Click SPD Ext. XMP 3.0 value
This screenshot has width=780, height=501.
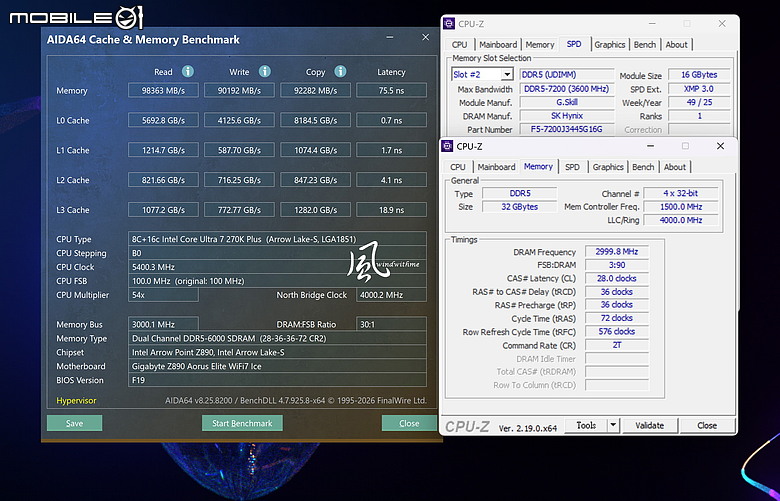[699, 89]
